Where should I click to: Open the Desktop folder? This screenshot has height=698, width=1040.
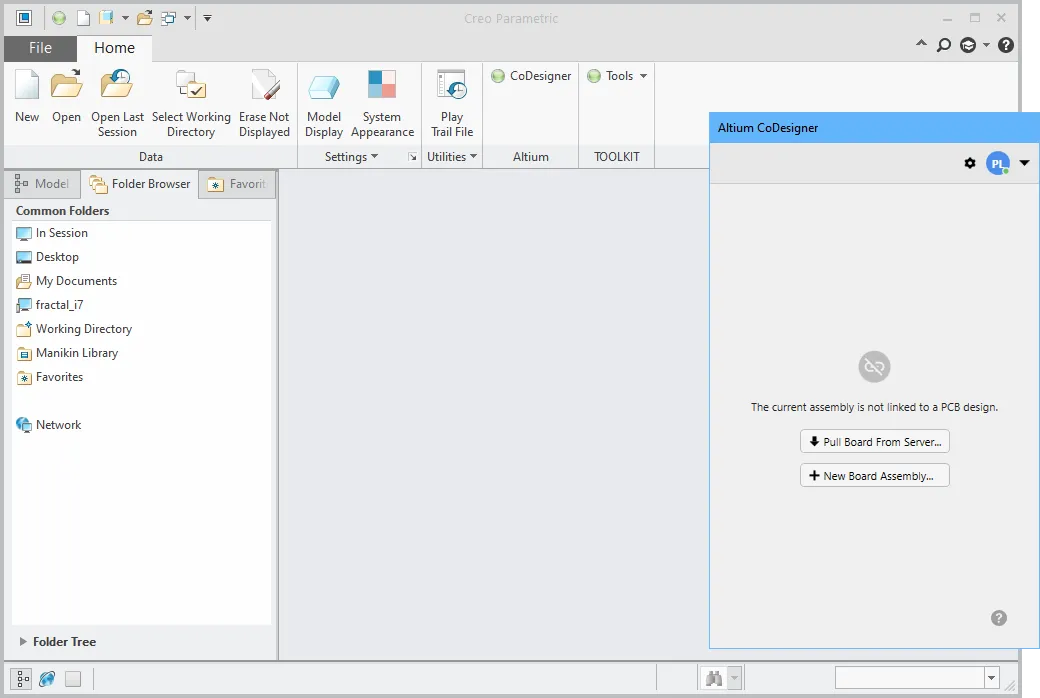click(x=47, y=257)
